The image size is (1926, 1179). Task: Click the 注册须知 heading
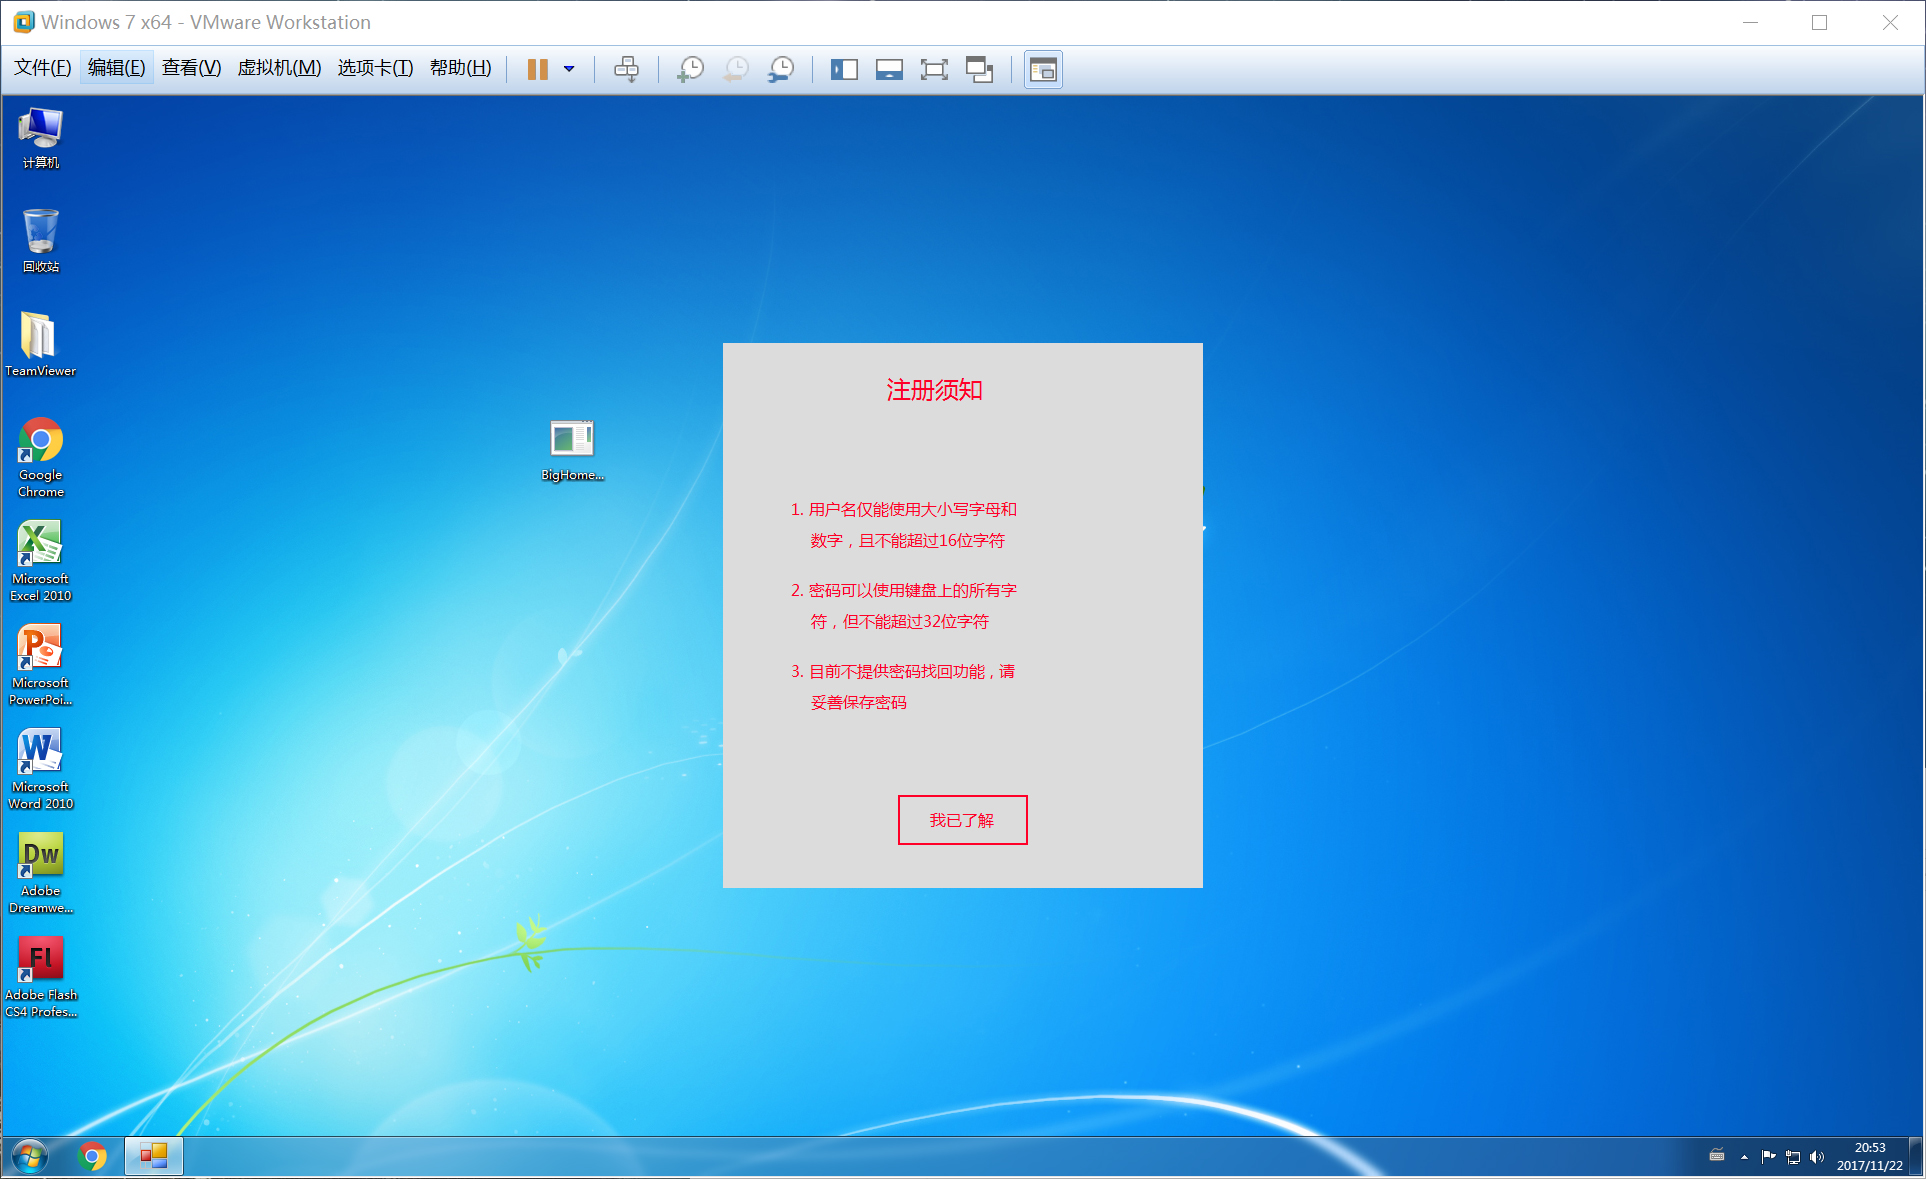click(x=934, y=390)
